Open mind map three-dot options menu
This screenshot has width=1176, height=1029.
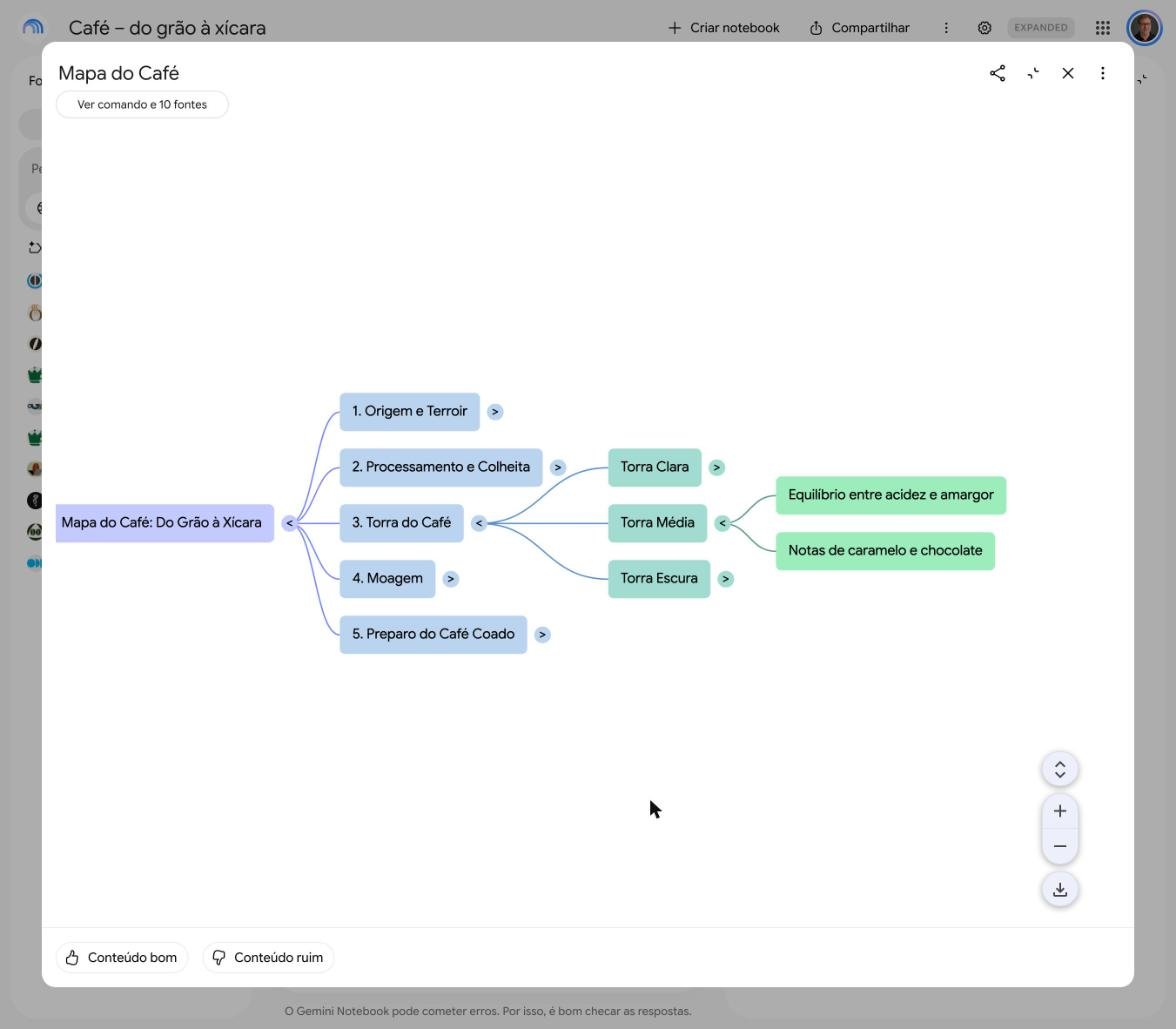[1102, 73]
